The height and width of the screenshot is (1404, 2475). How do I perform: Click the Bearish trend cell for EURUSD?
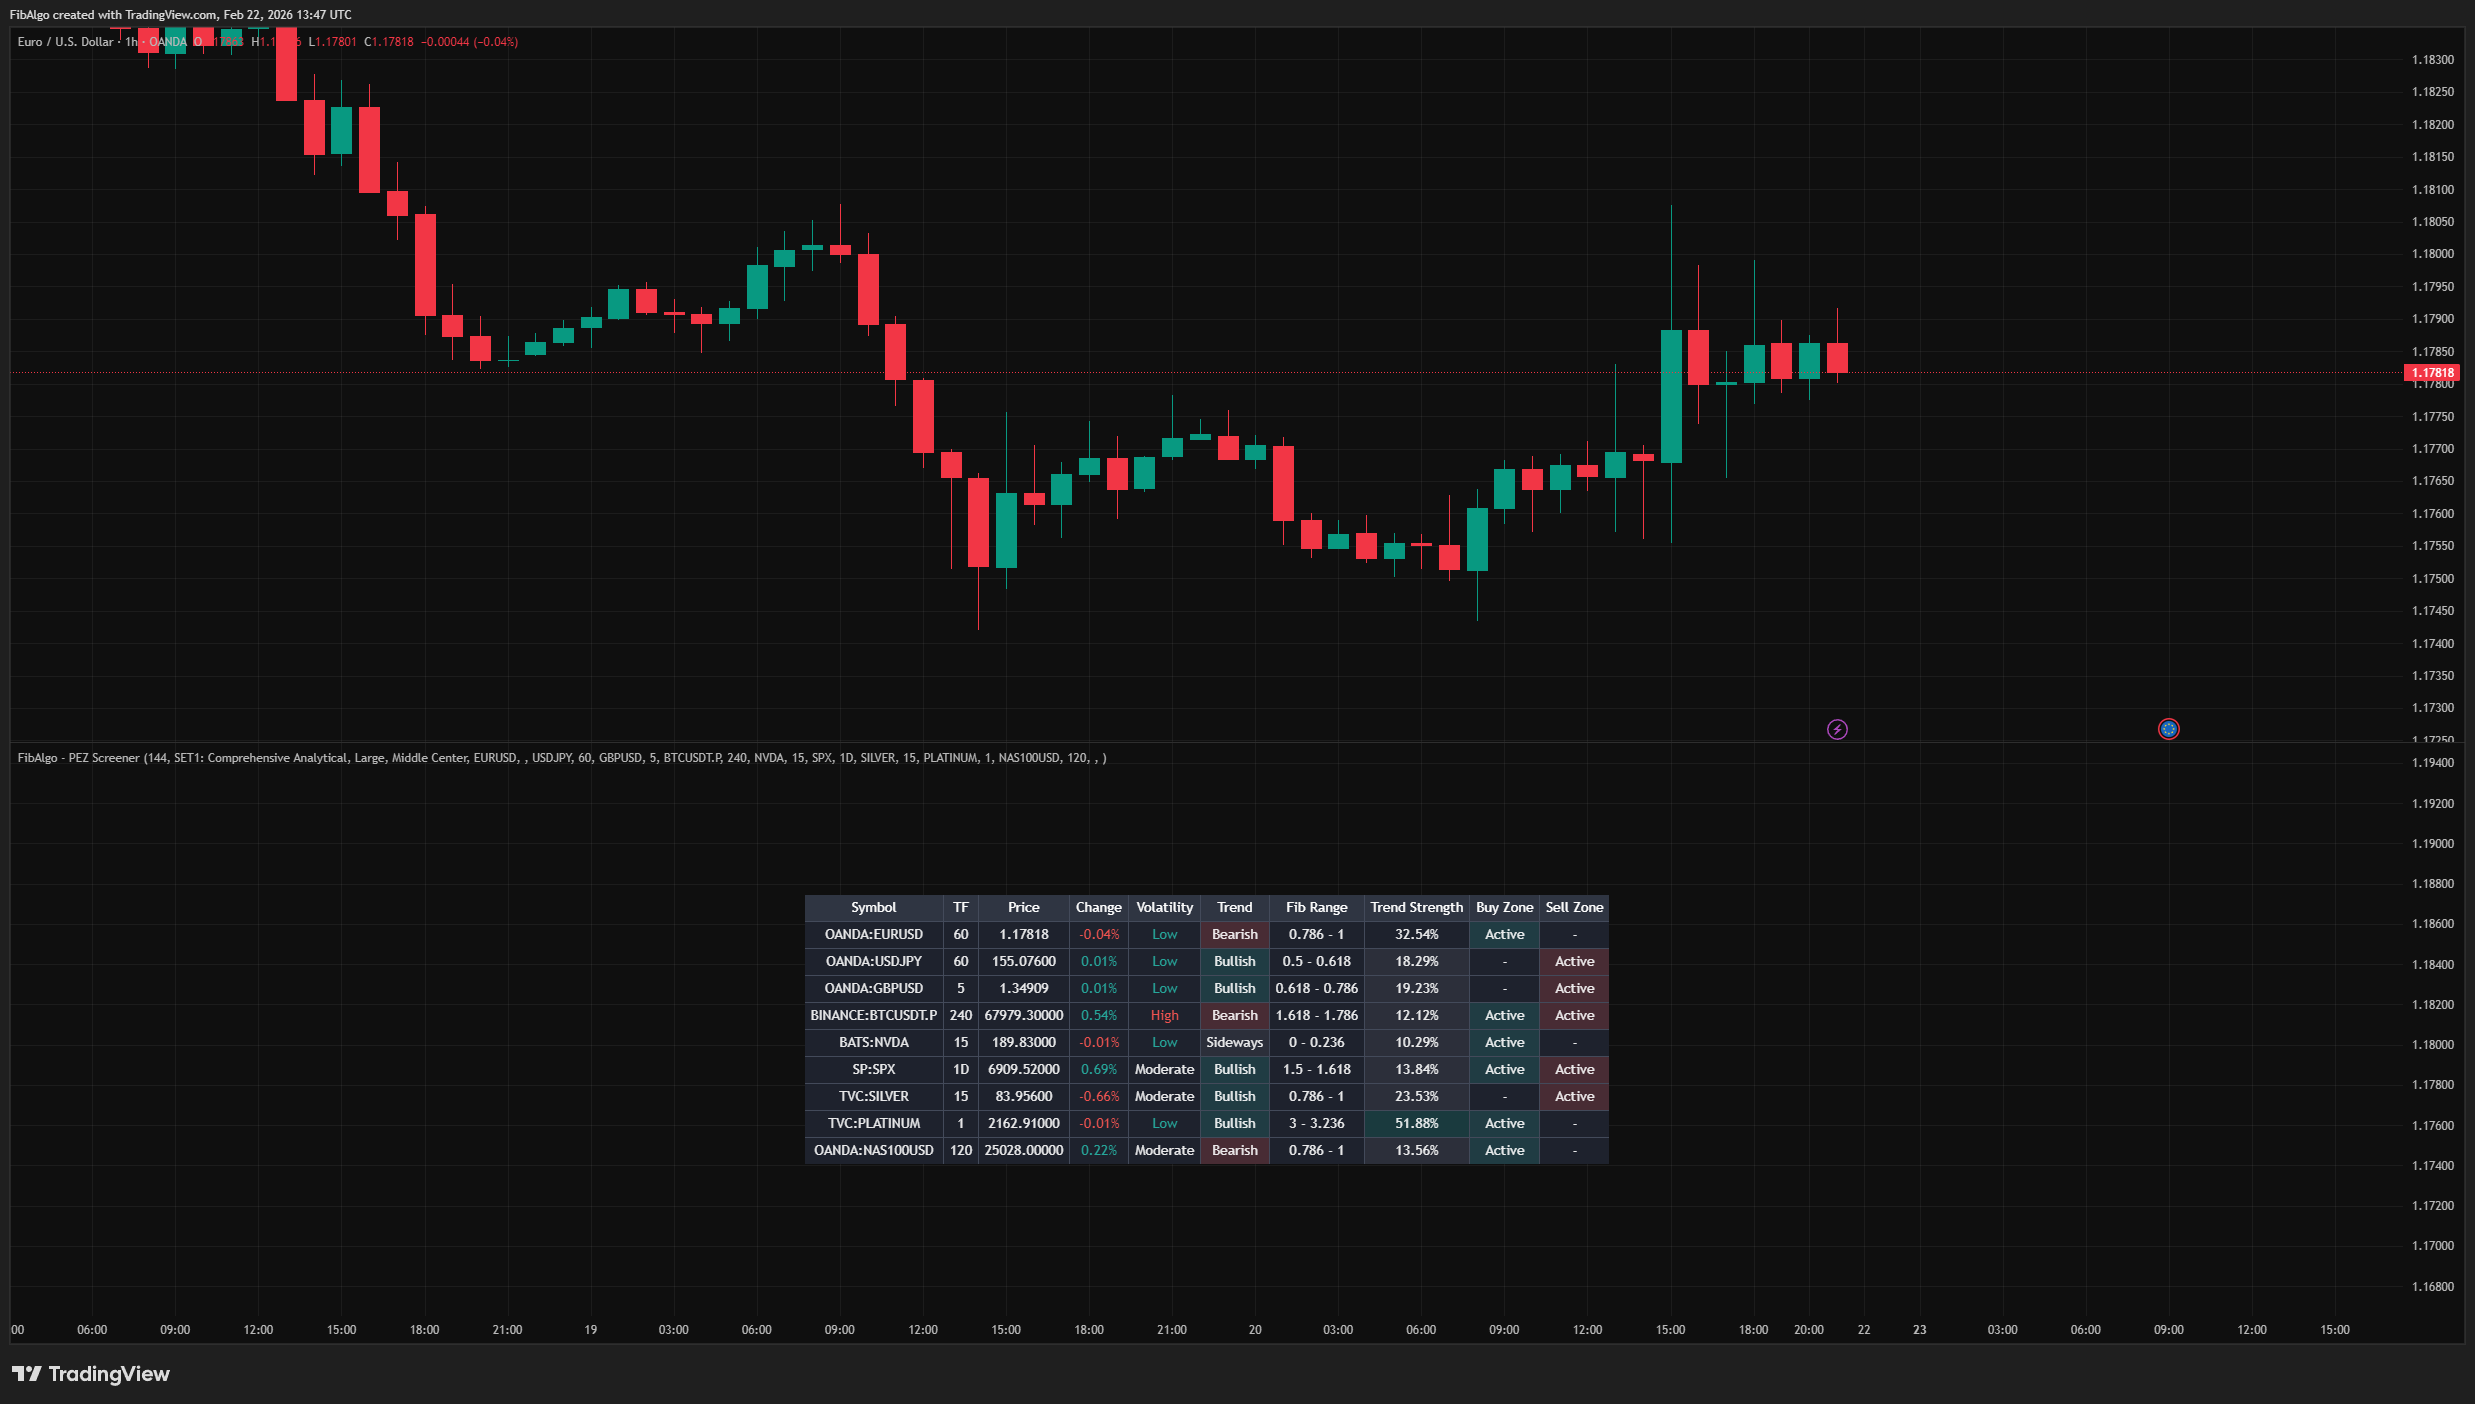(x=1234, y=934)
